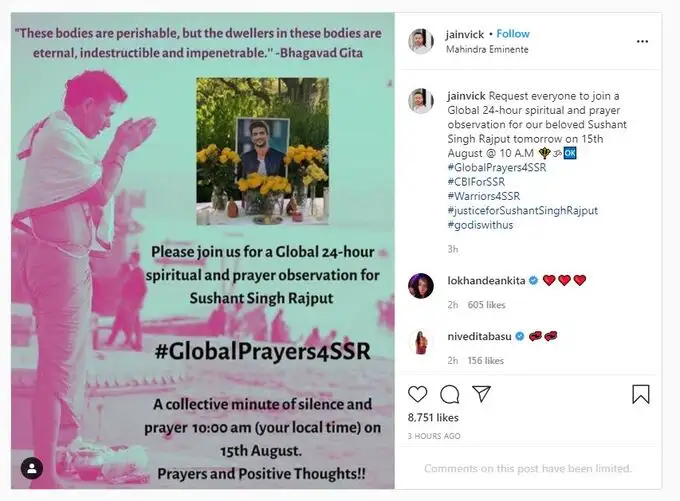Click tagged people icon on image
The height and width of the screenshot is (501, 680).
(32, 468)
